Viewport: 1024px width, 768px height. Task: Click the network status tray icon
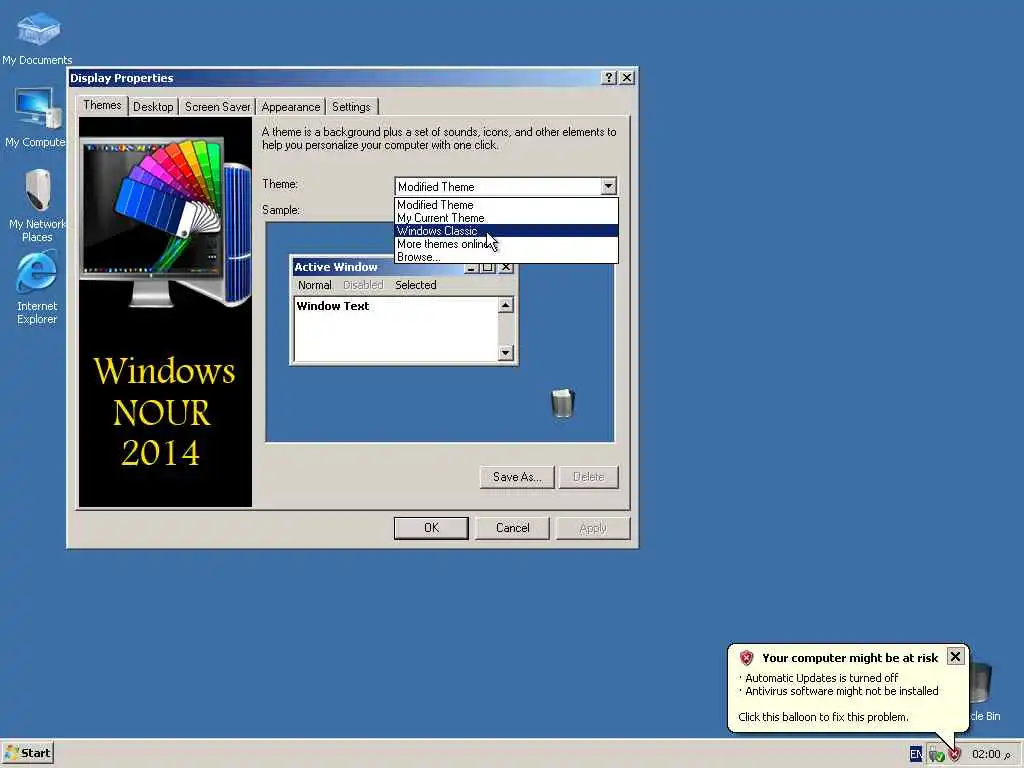(x=936, y=755)
